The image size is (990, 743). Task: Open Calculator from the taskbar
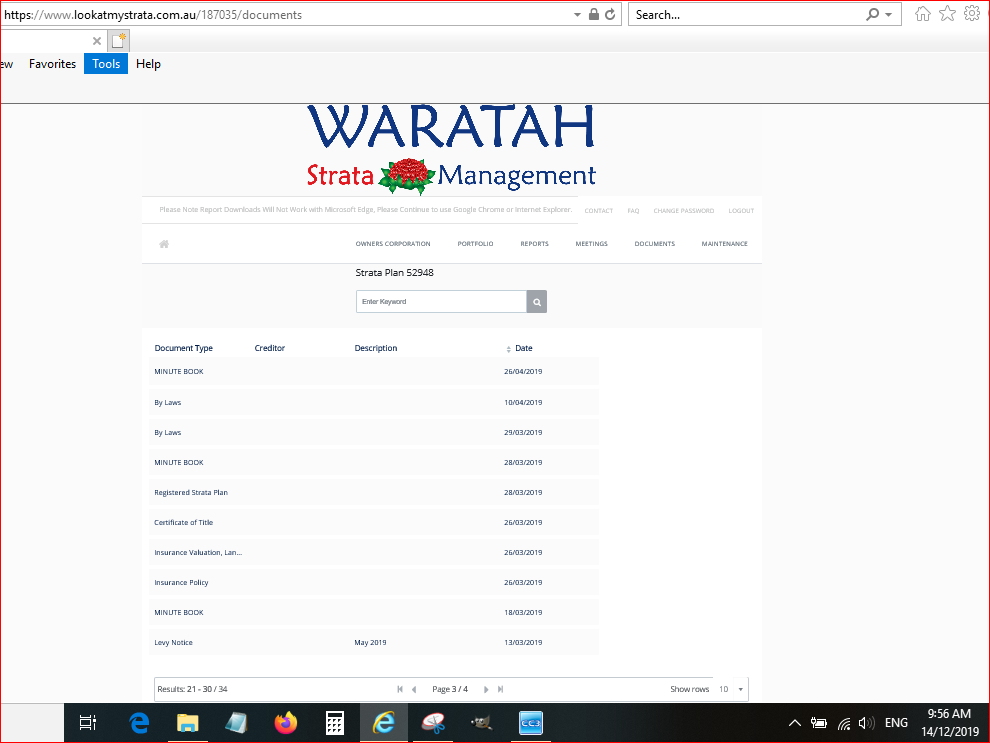(336, 723)
